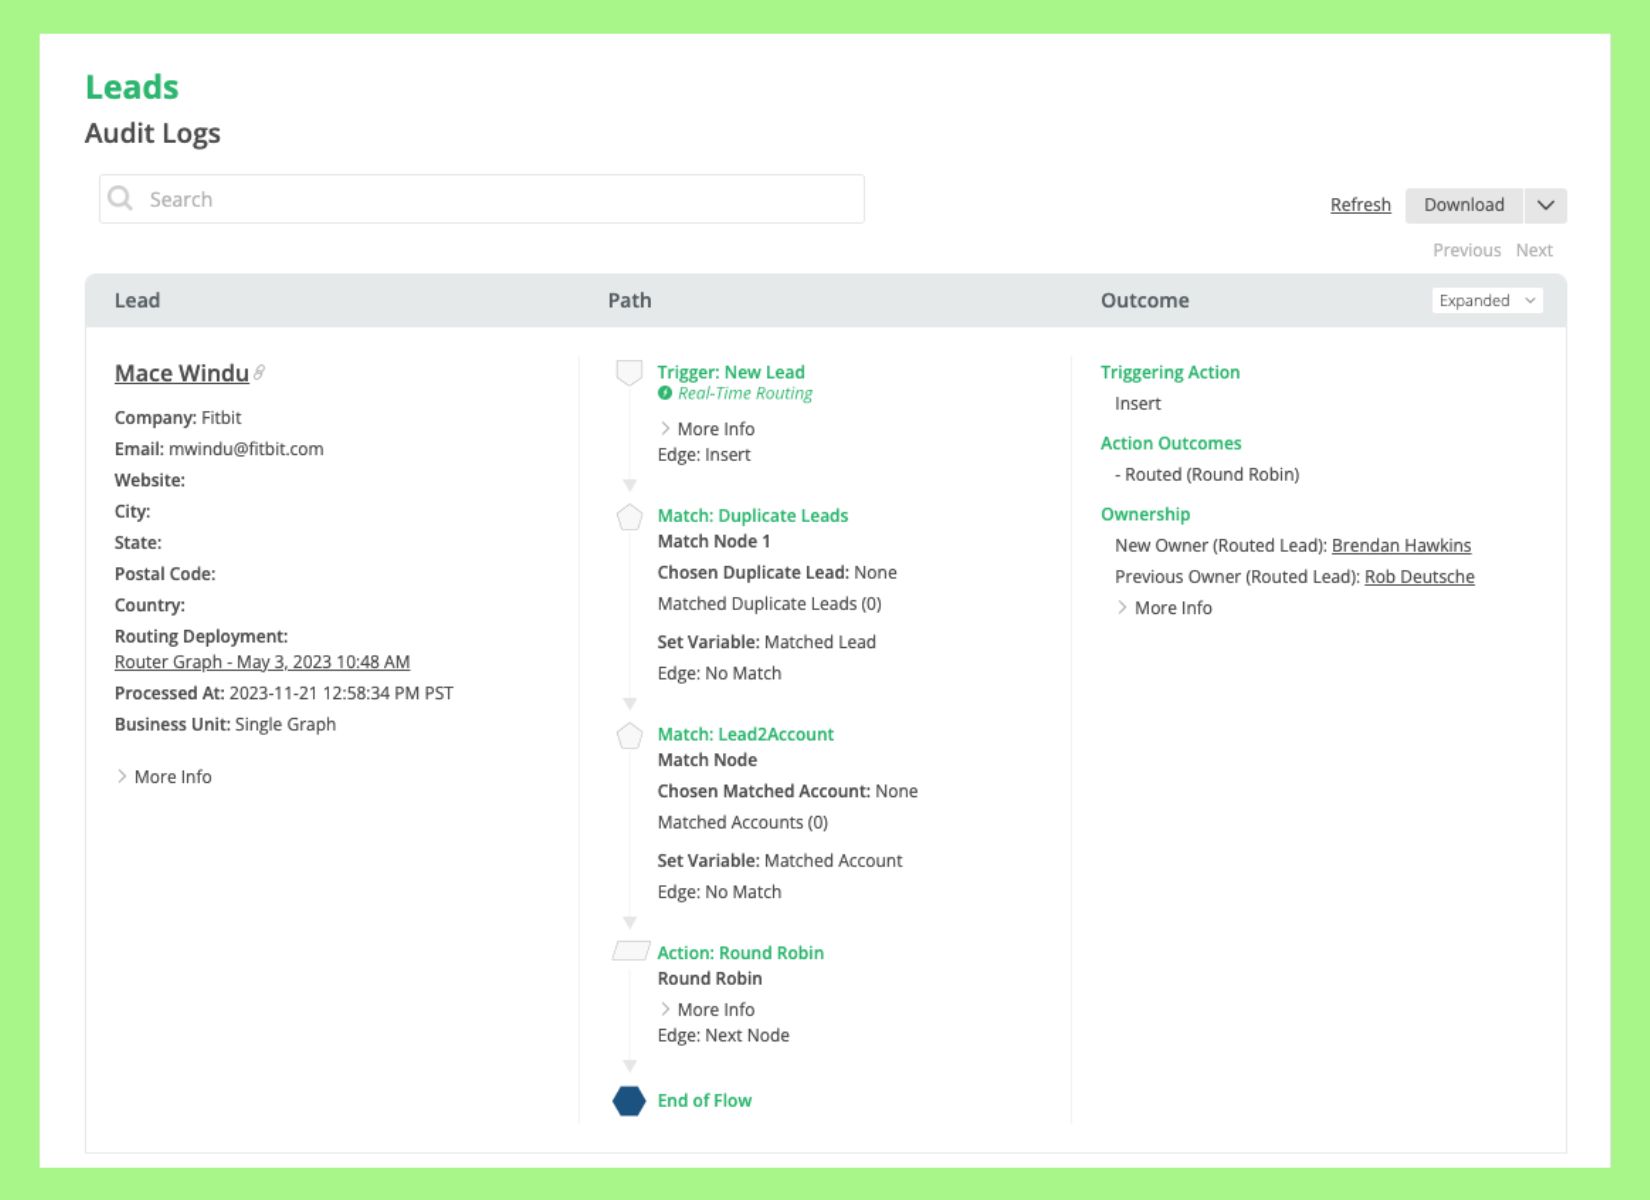This screenshot has width=1650, height=1200.
Task: Click inside the Search field
Action: tap(480, 198)
